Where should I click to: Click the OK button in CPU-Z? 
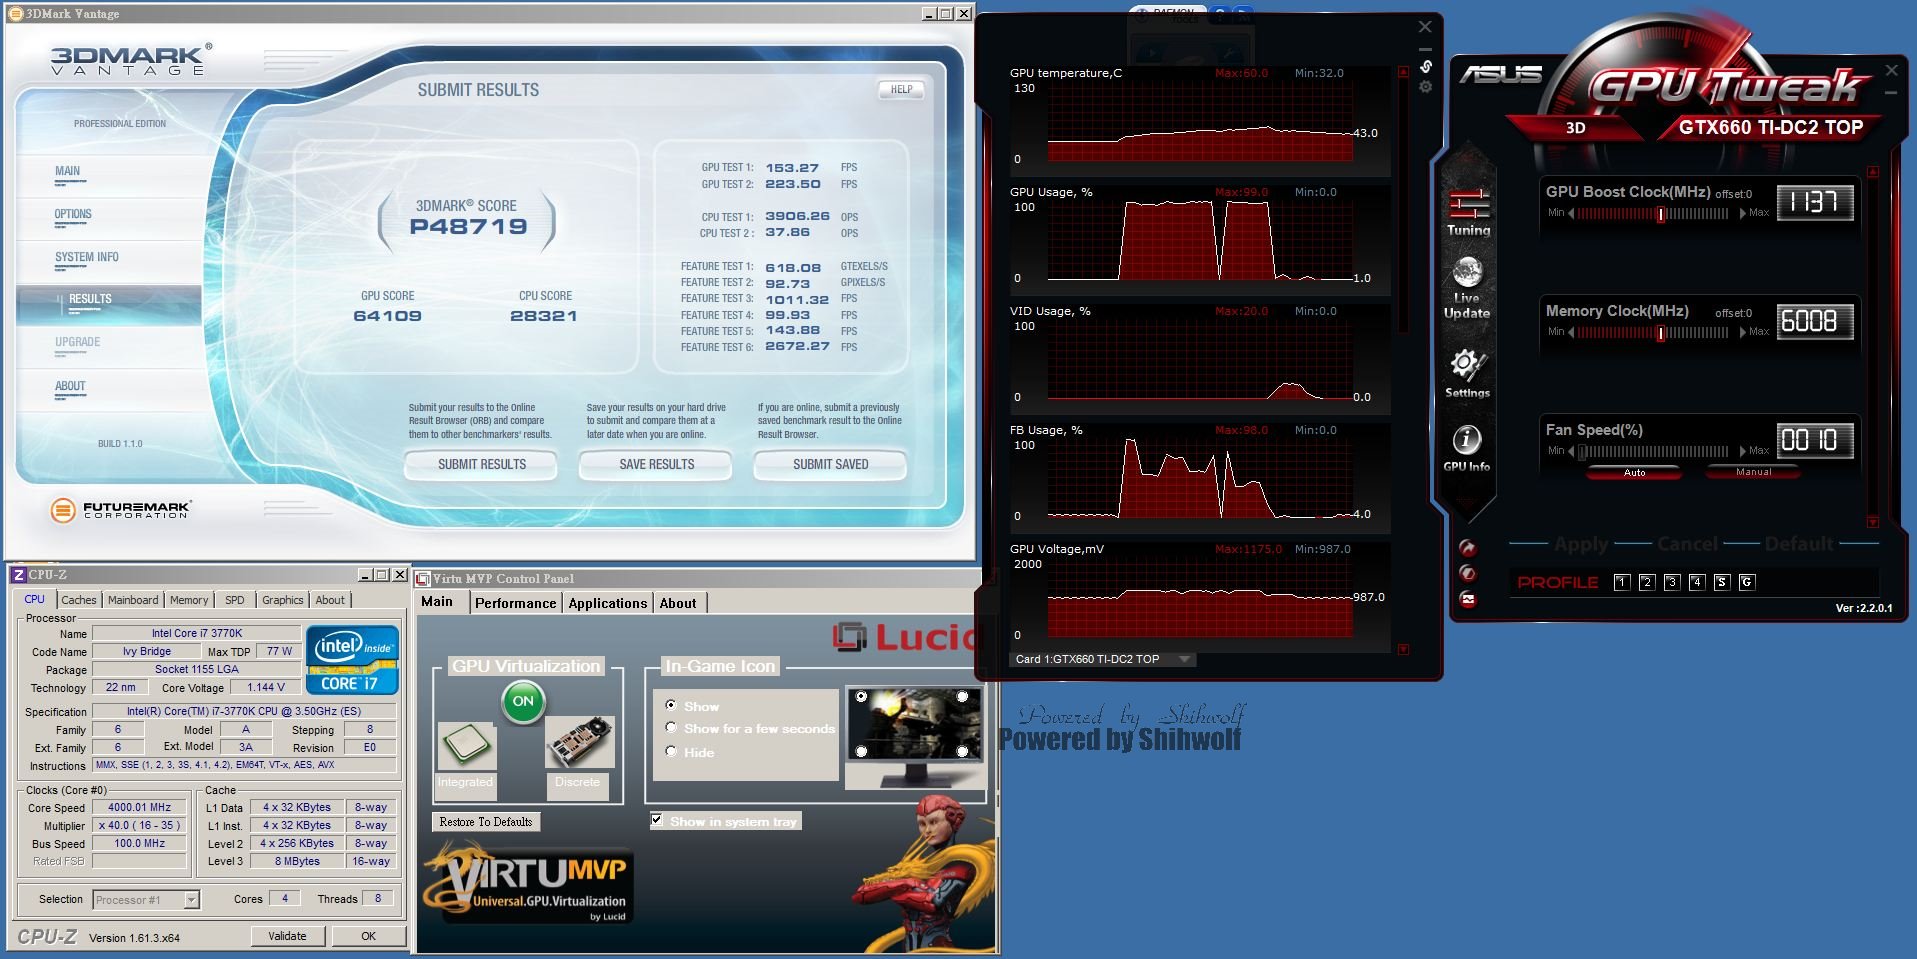(x=368, y=936)
